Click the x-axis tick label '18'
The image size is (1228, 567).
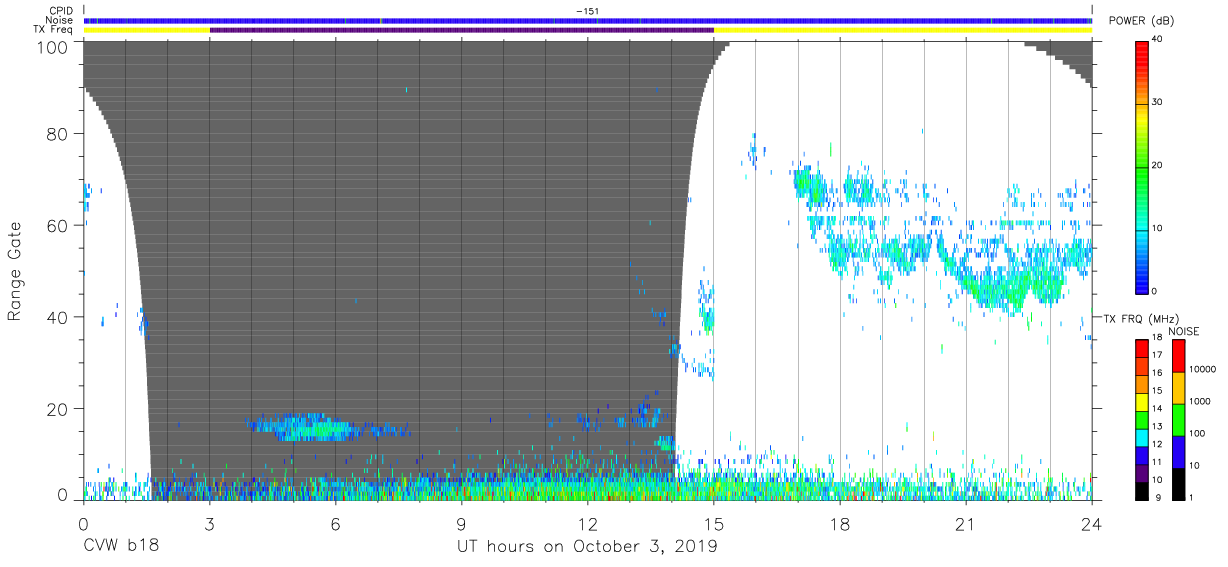839,524
